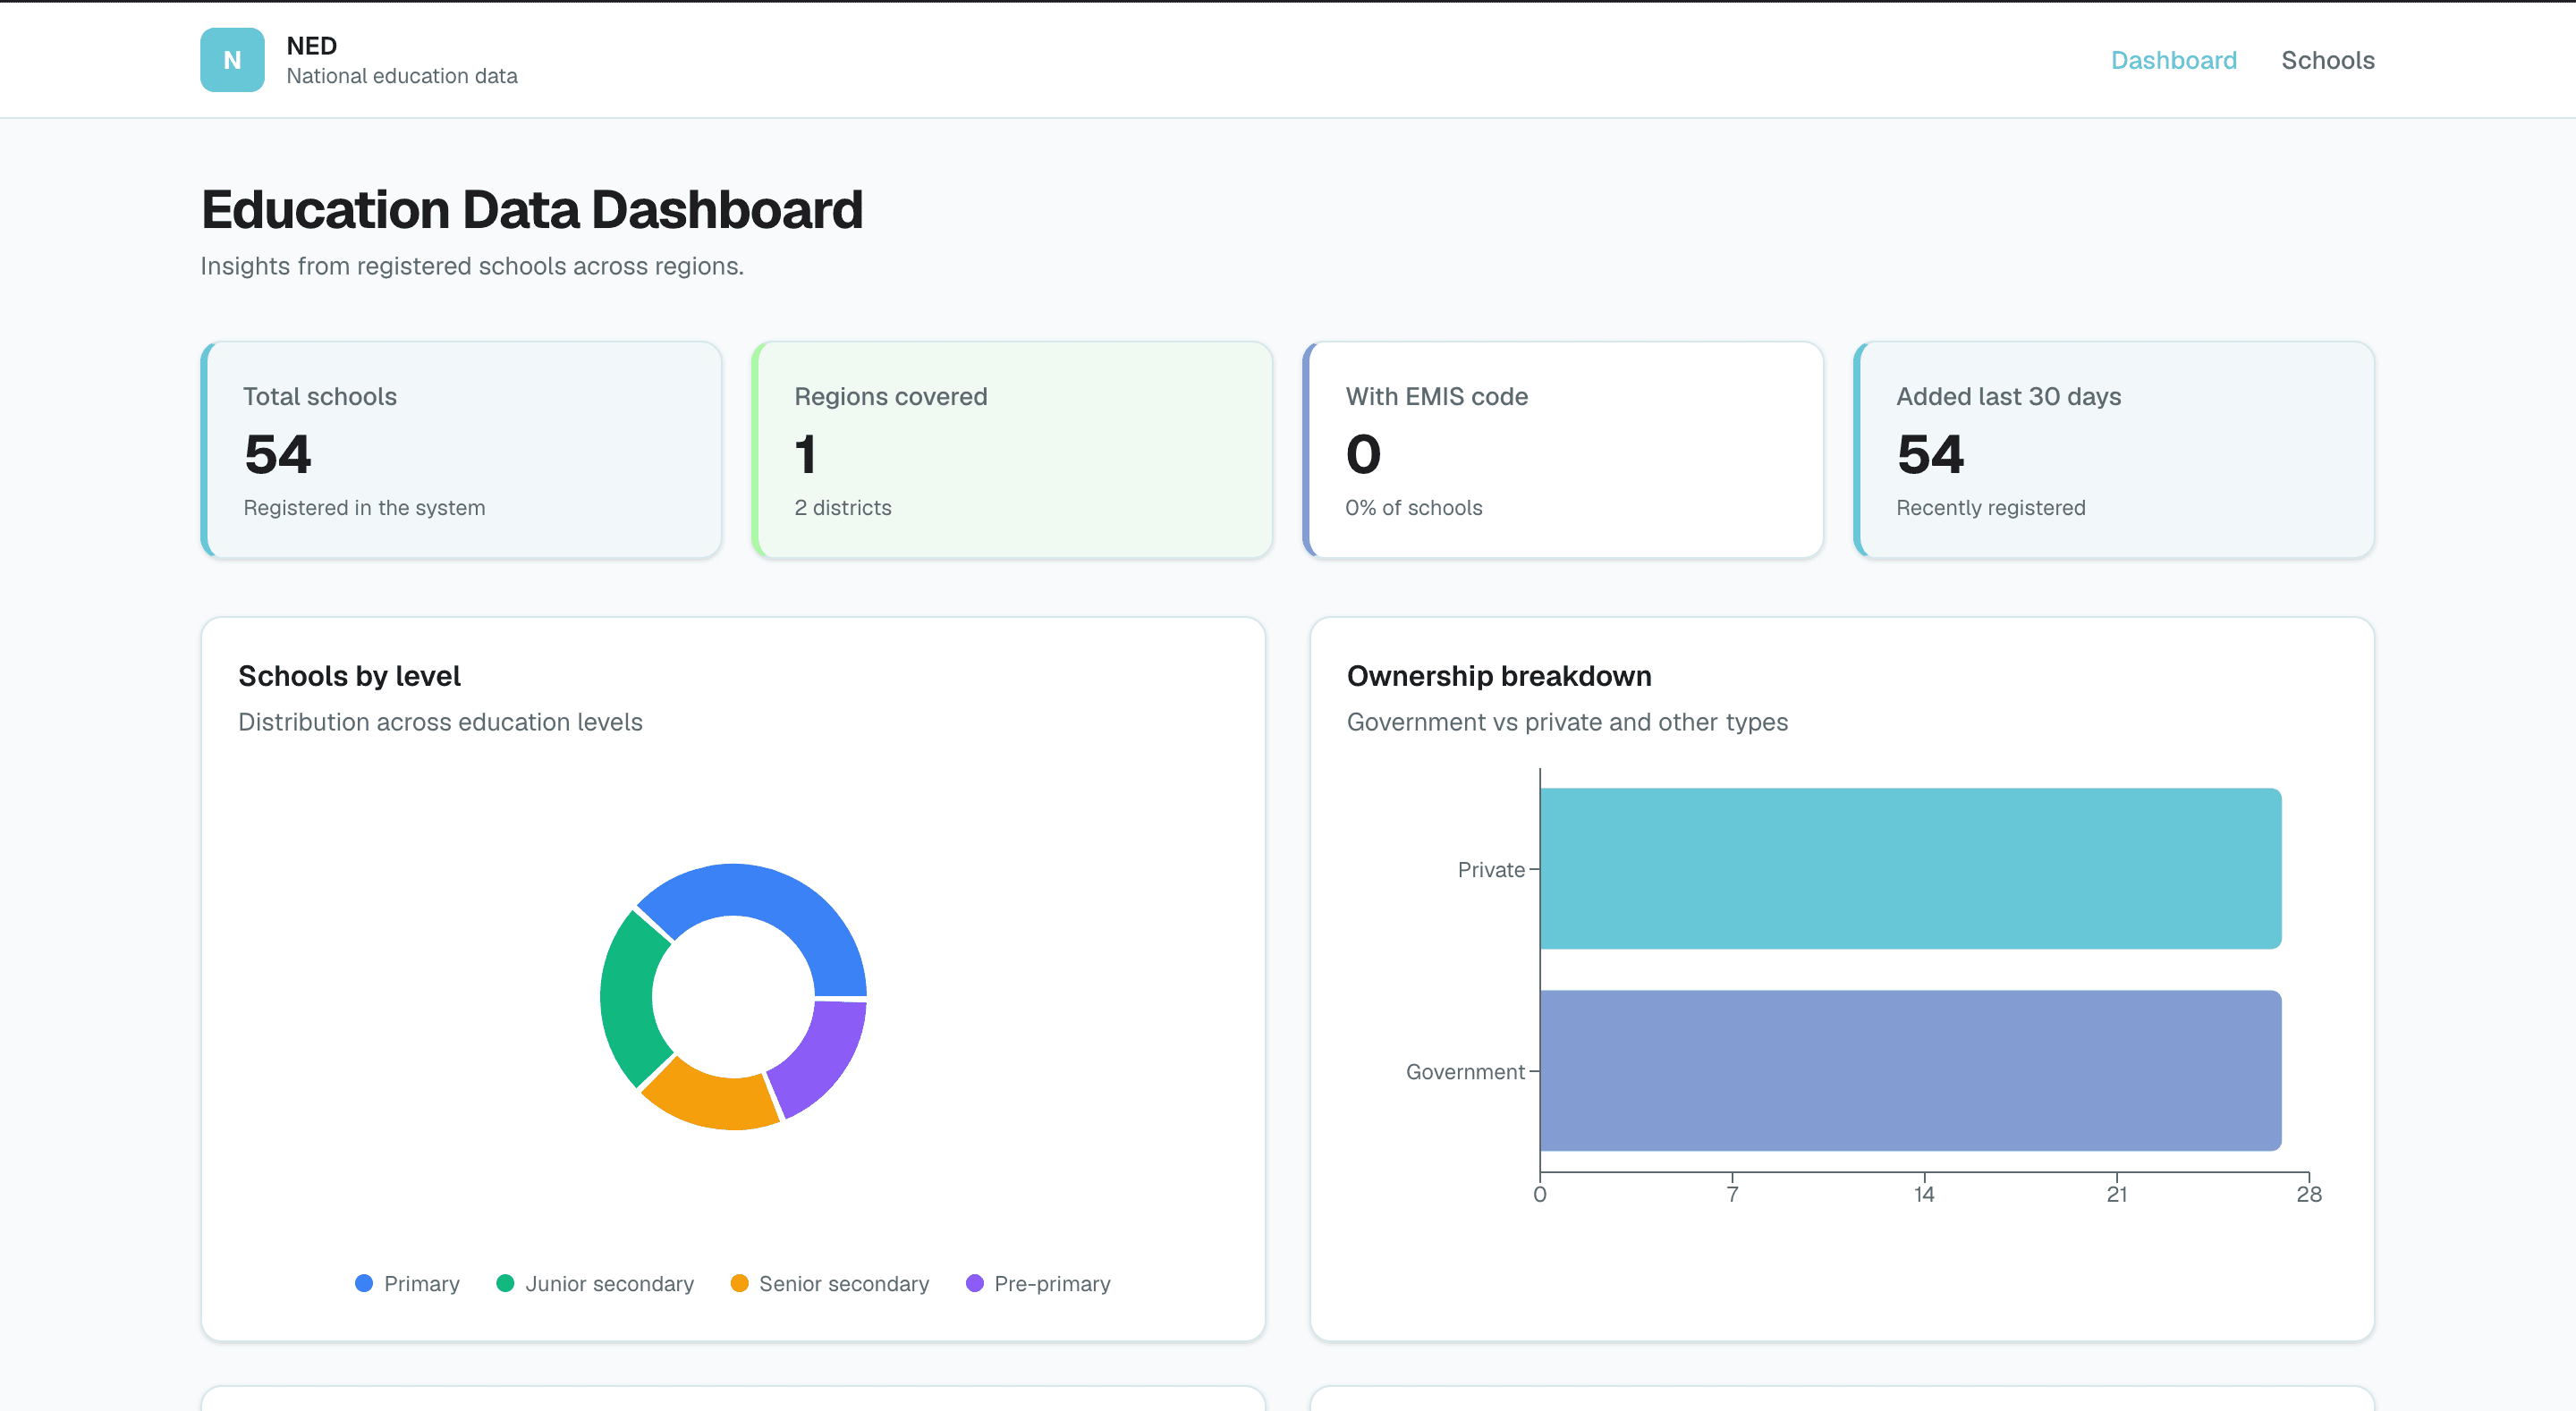2576x1411 pixels.
Task: Click 'Registered in the system' text
Action: (x=364, y=508)
